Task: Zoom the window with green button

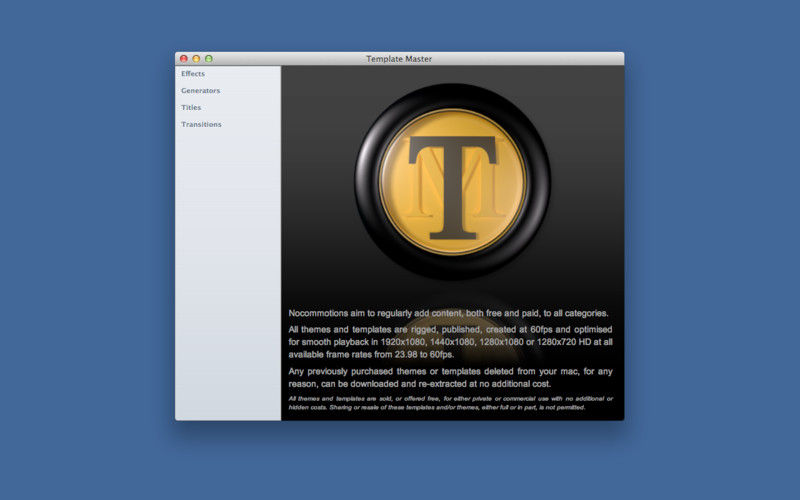Action: coord(209,59)
